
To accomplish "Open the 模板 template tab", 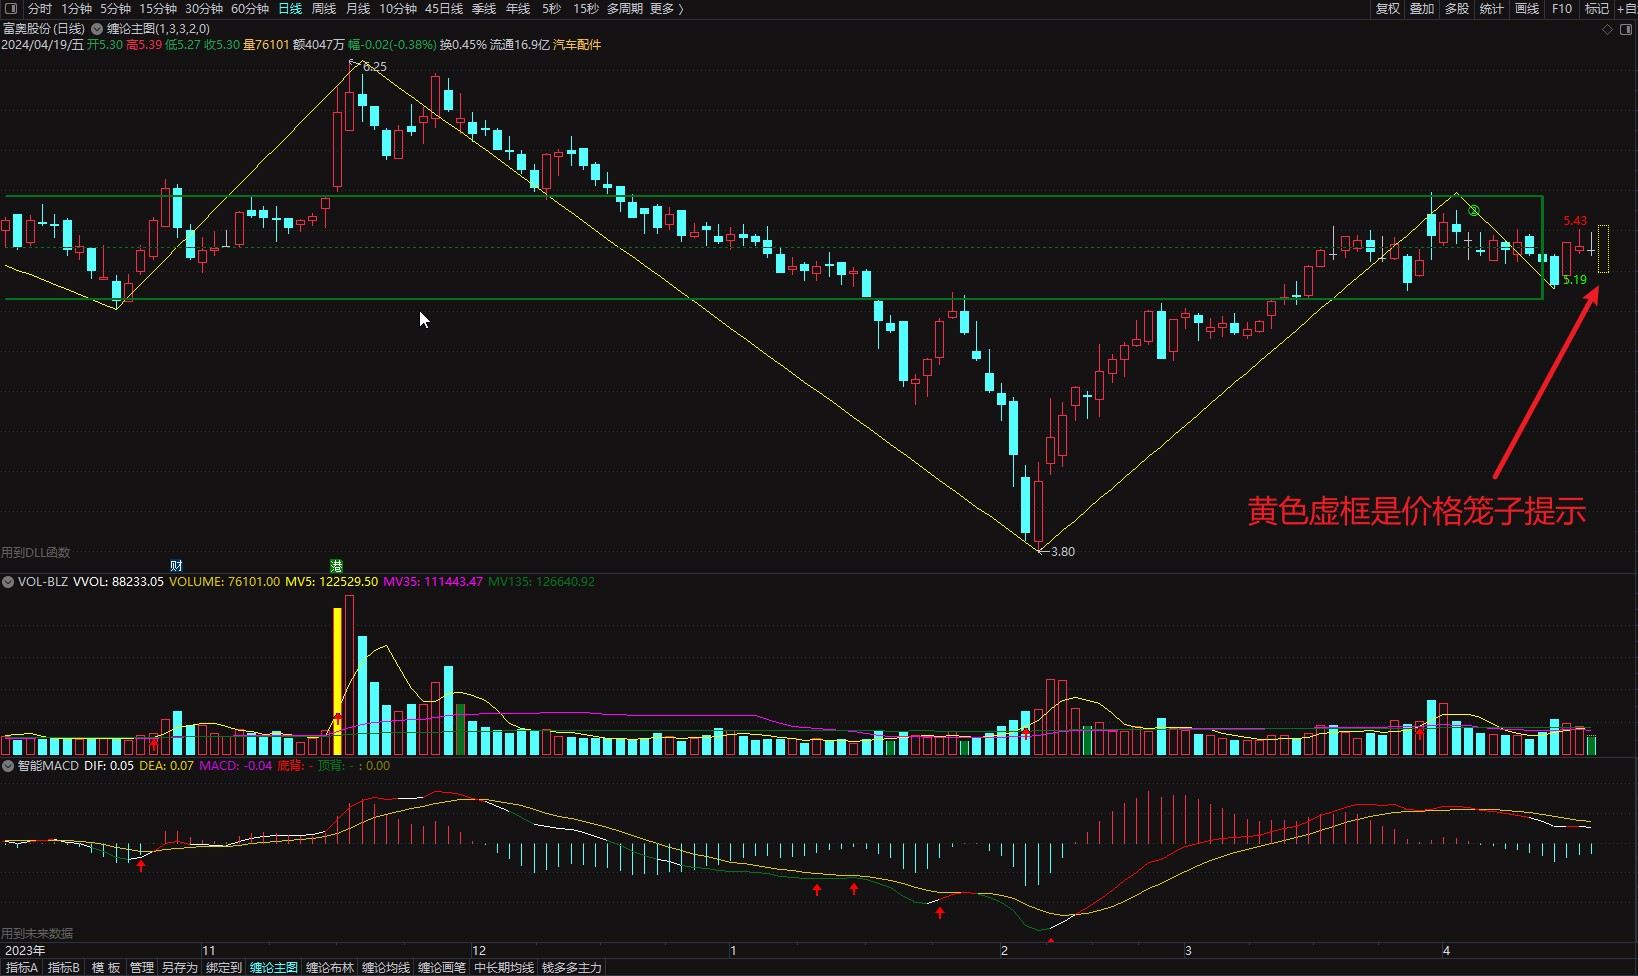I will click(x=106, y=967).
